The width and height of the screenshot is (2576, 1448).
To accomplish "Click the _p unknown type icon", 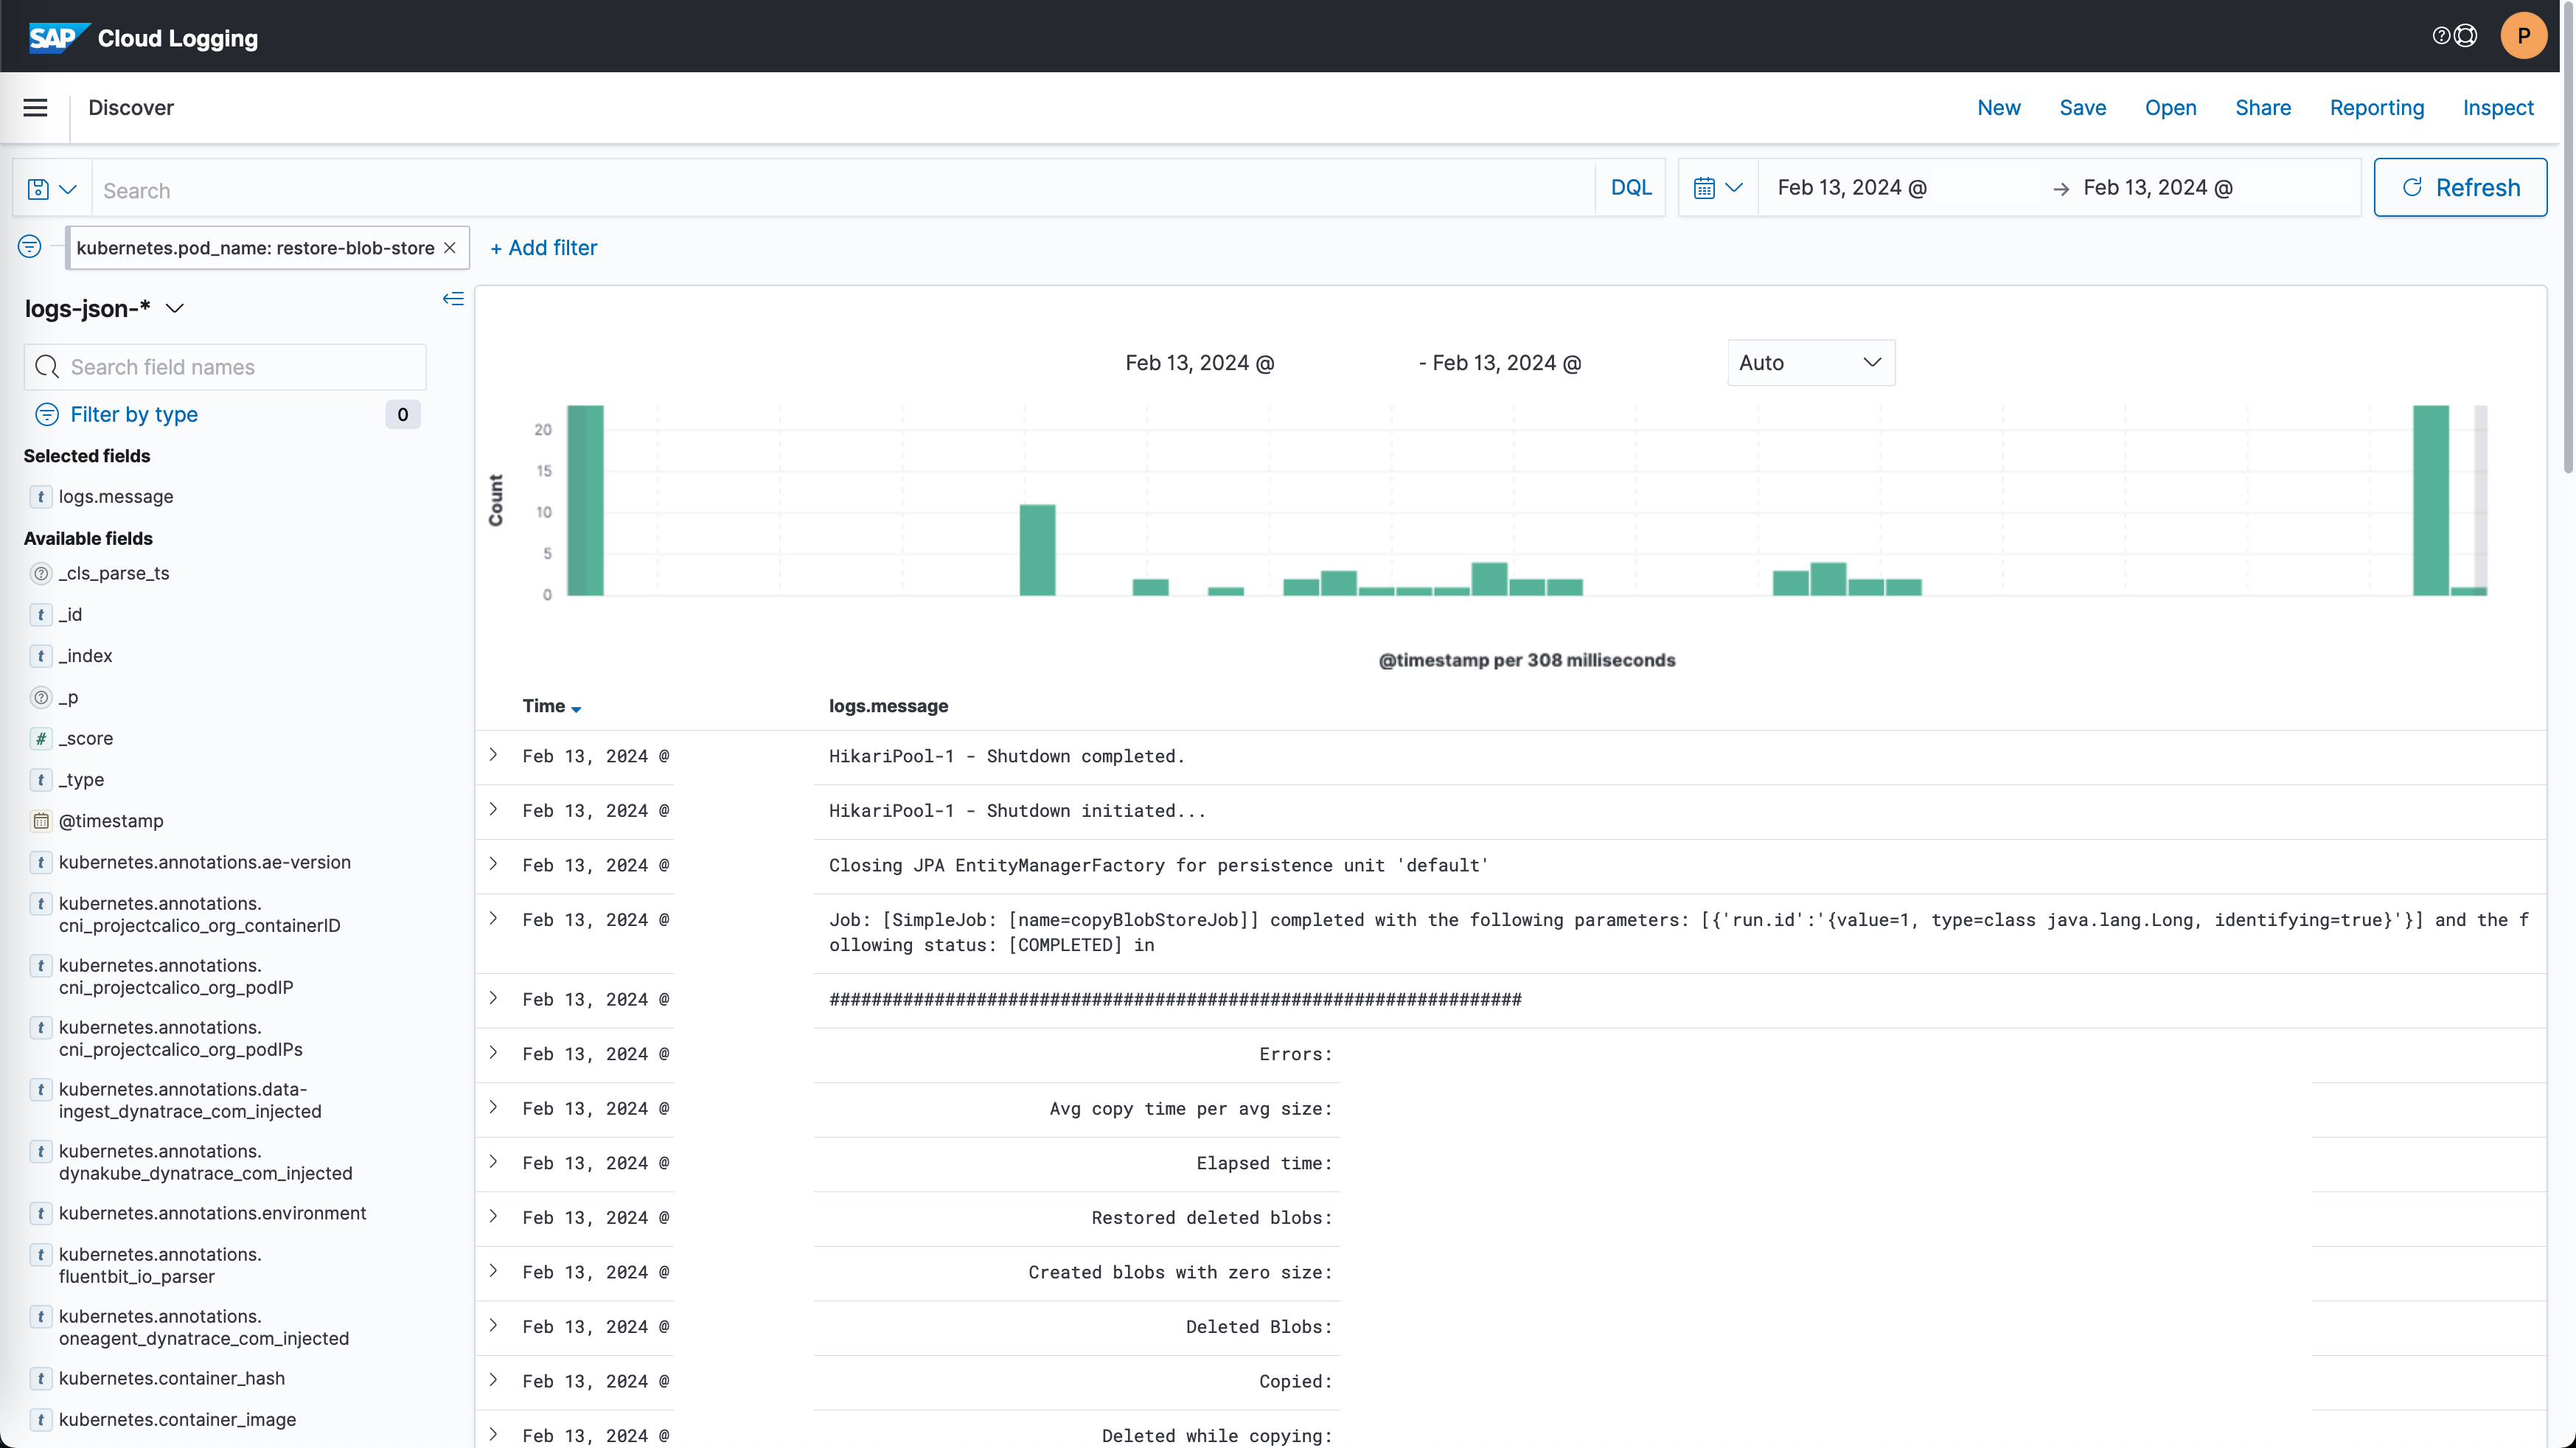I will click(x=41, y=697).
